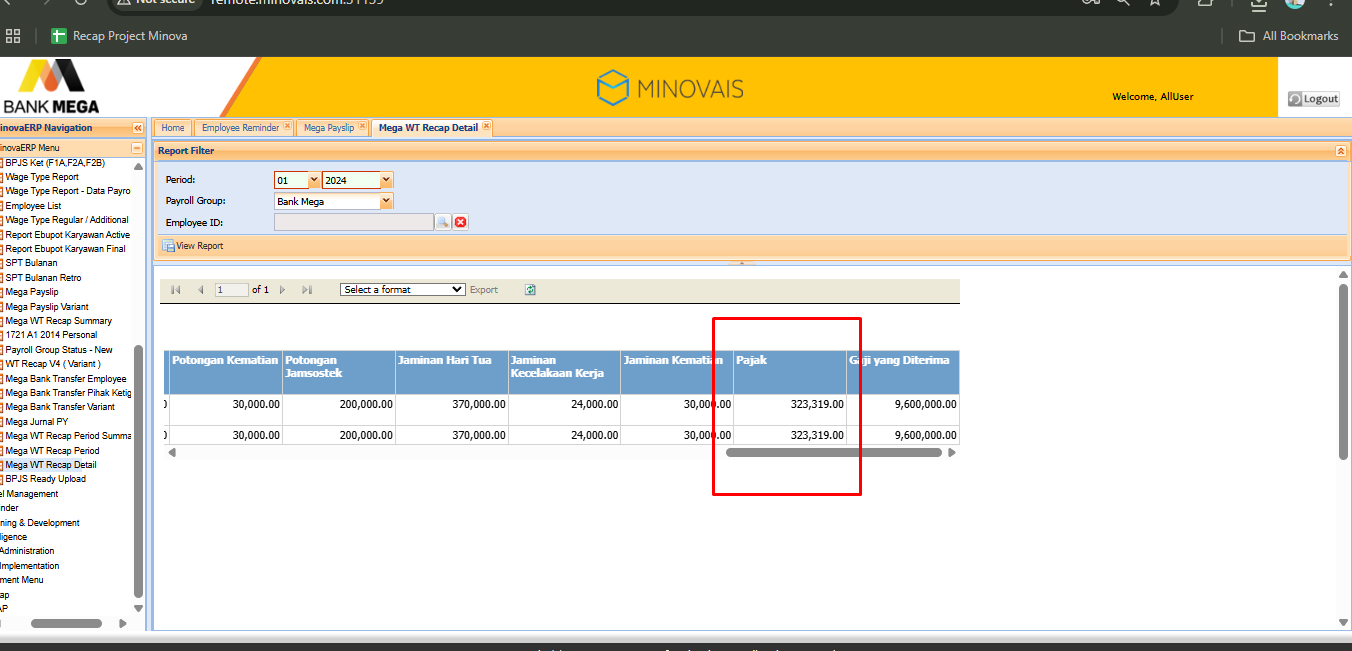Open Employee List in menu

click(x=33, y=206)
